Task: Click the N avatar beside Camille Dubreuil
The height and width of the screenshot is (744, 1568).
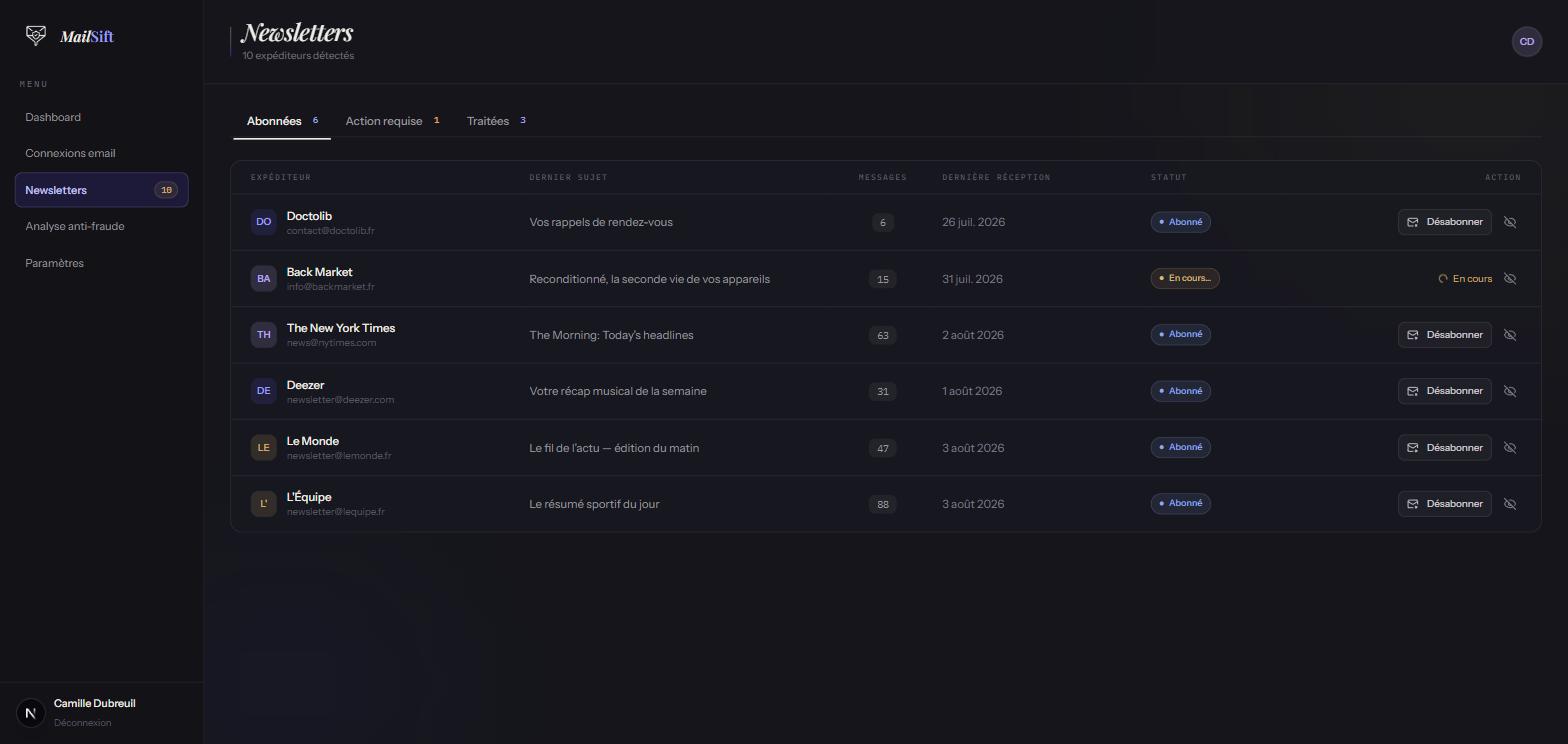Action: click(31, 713)
